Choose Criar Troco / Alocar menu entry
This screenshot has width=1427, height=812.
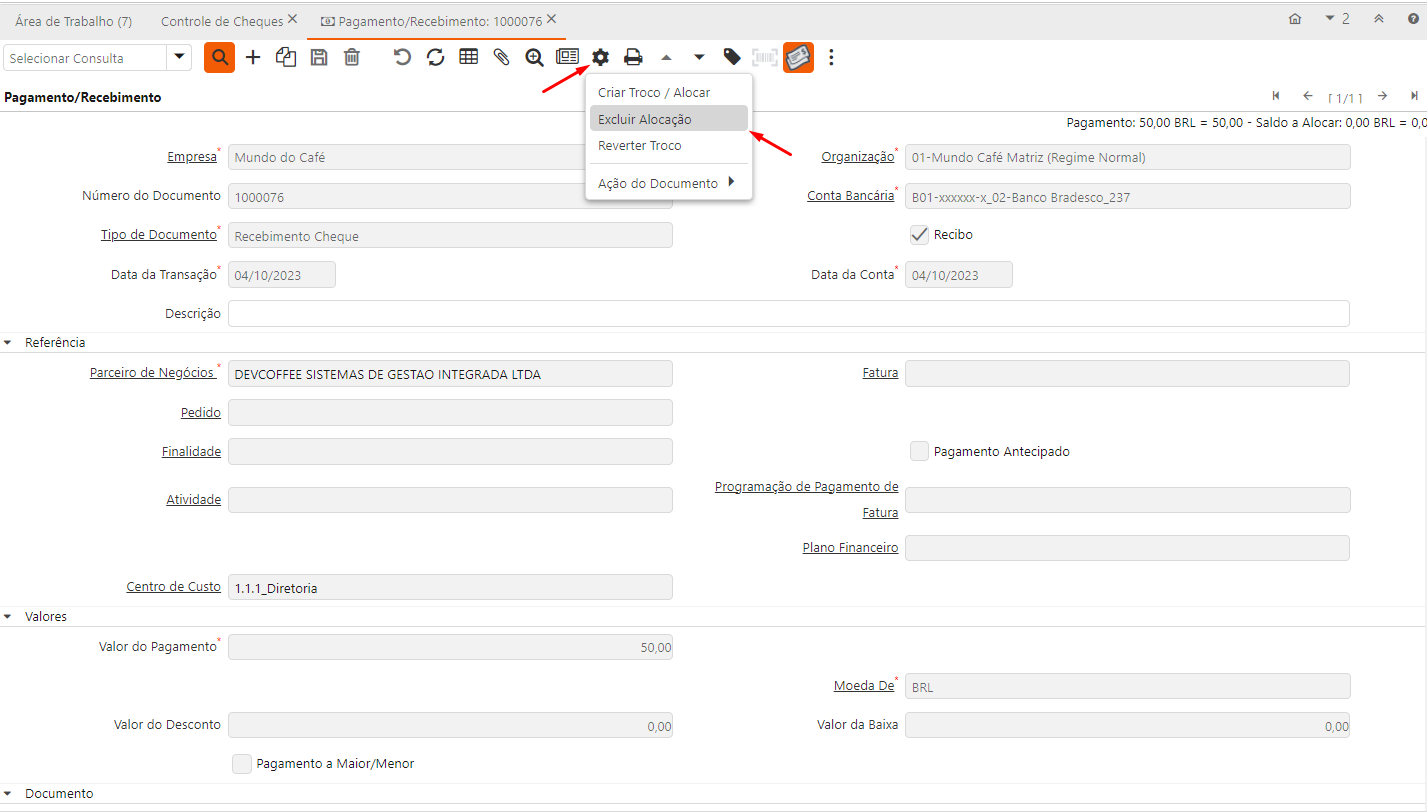click(654, 92)
